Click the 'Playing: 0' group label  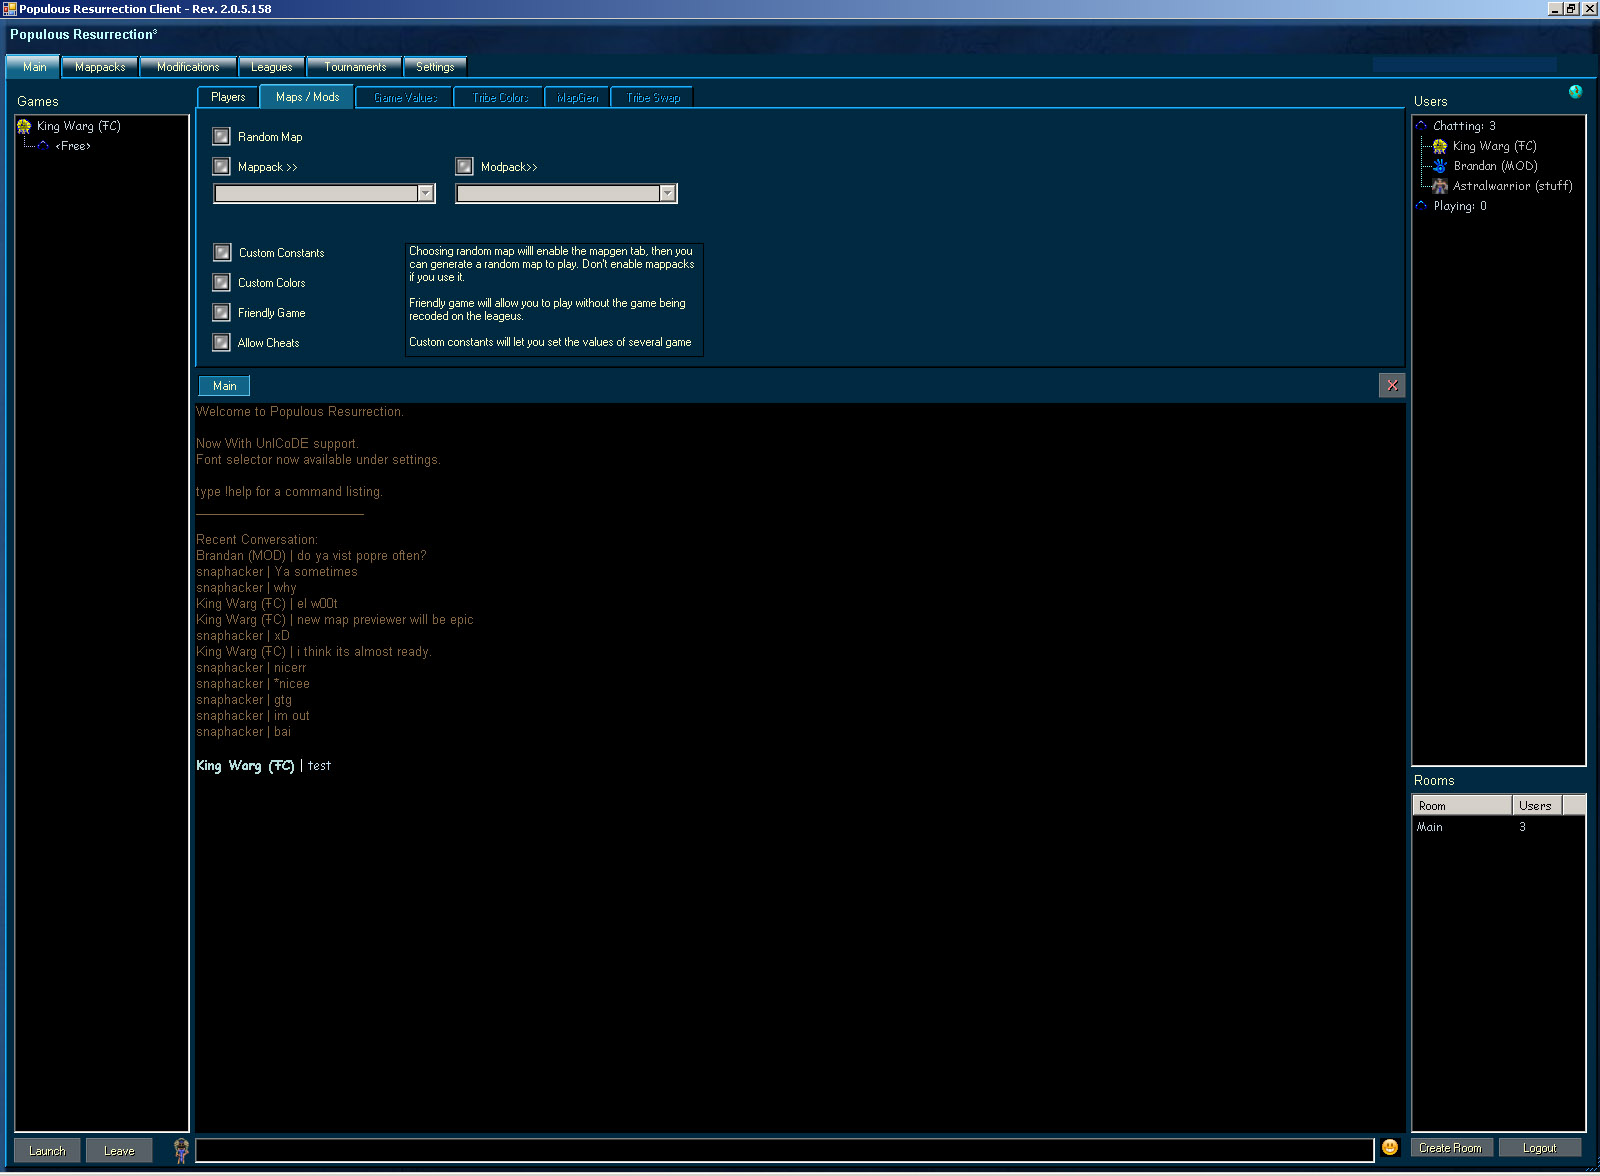(1460, 206)
